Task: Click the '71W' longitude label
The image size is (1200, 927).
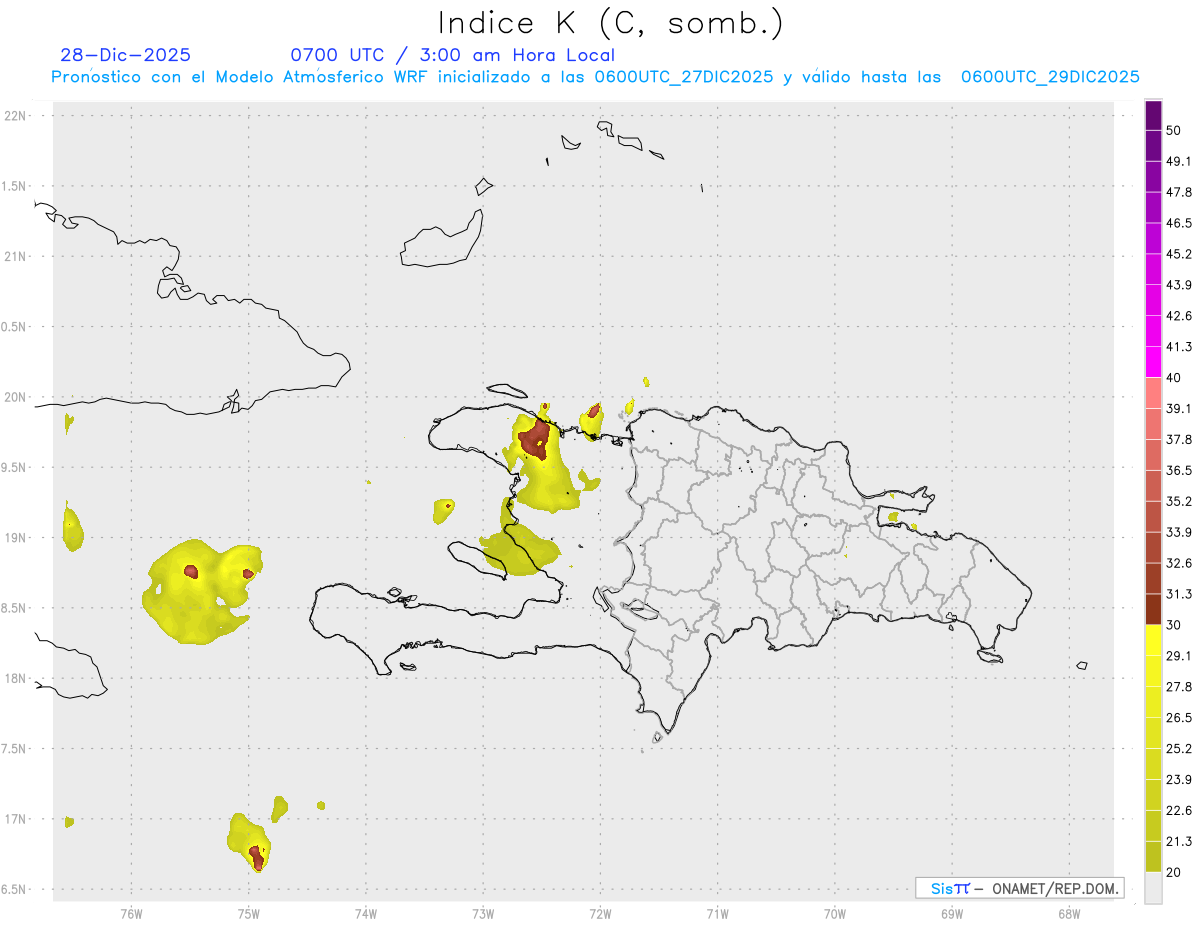Action: (717, 913)
